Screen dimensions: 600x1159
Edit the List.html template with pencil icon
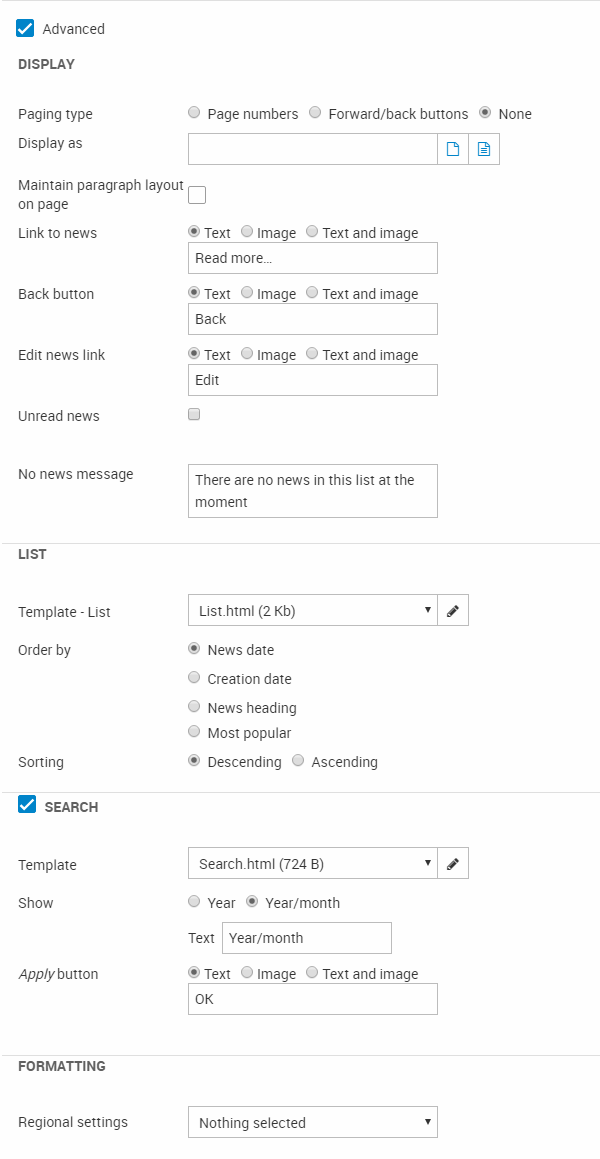click(453, 611)
